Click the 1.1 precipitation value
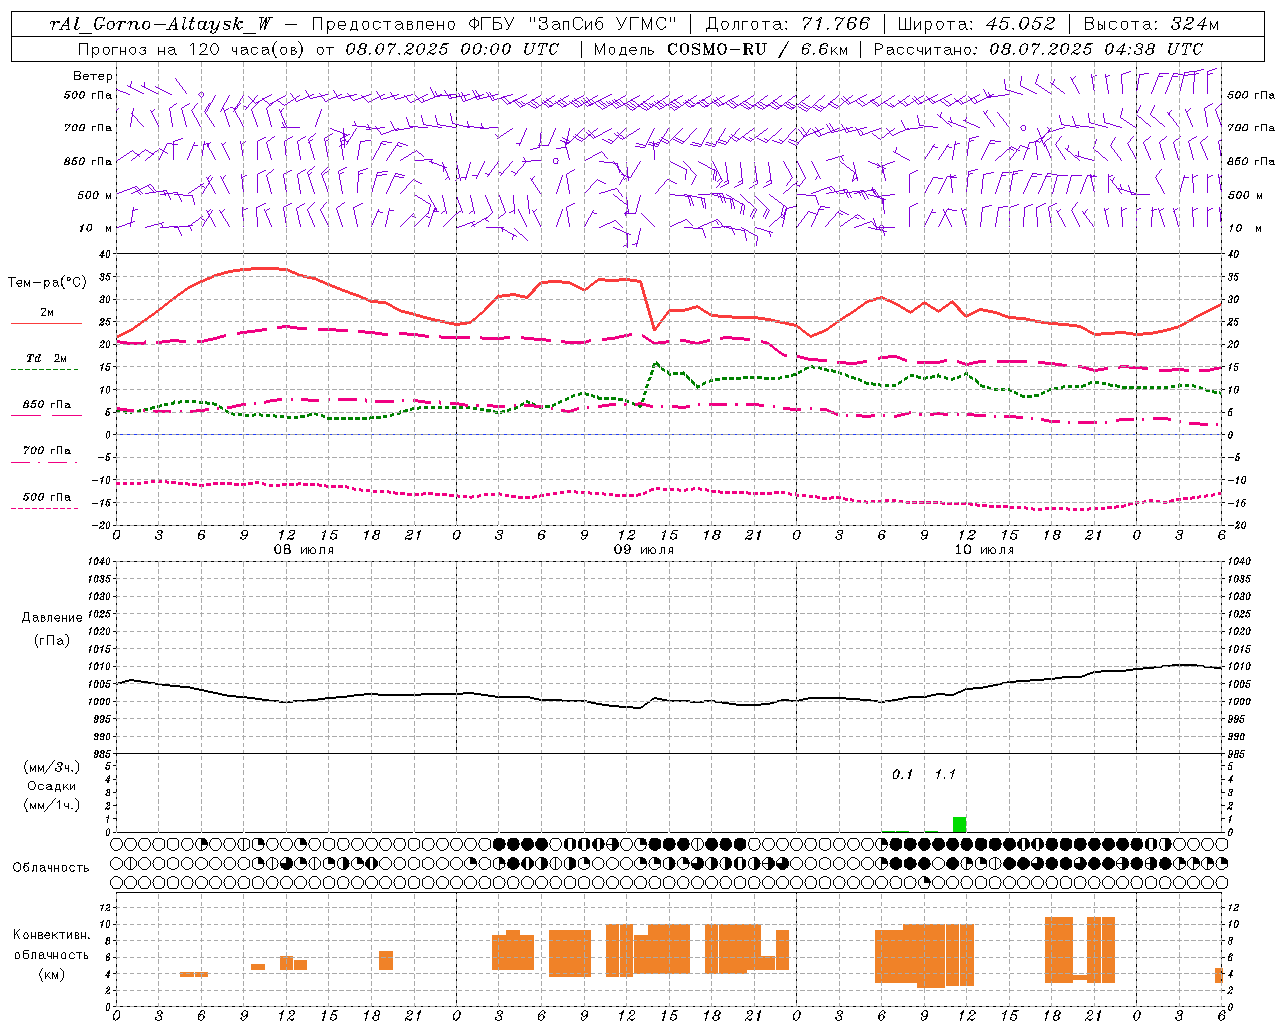1280x1024 pixels. point(945,775)
